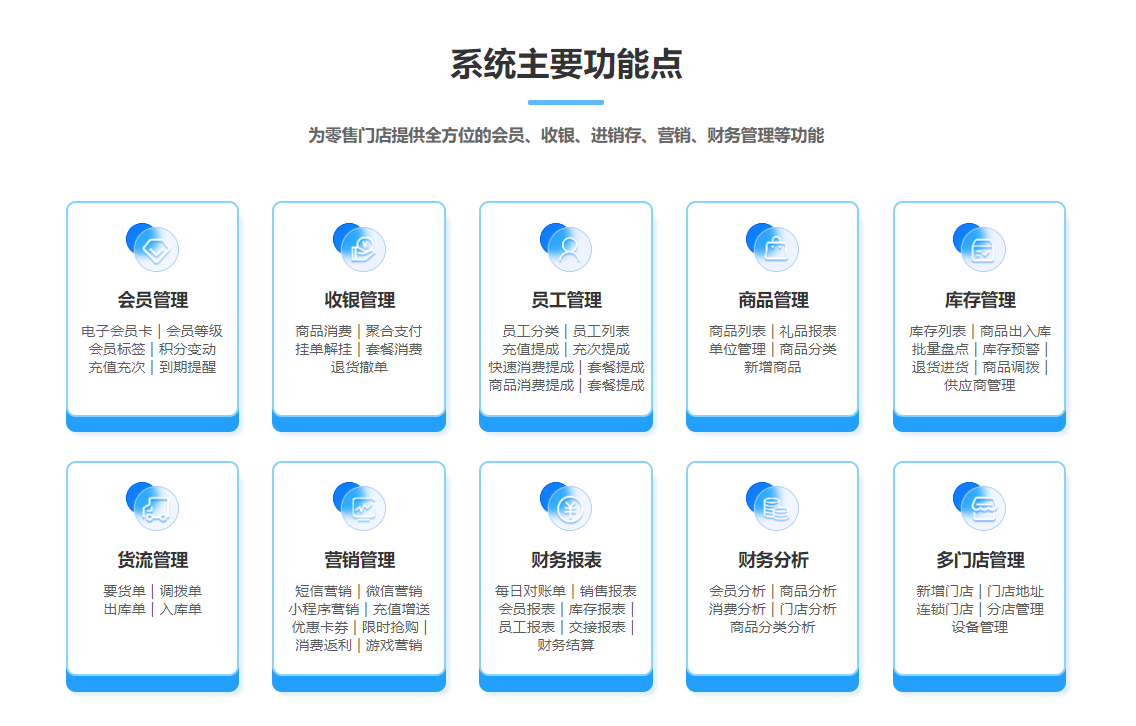Click 交接报表 text
Viewport: 1136px width, 726px height.
click(x=597, y=627)
